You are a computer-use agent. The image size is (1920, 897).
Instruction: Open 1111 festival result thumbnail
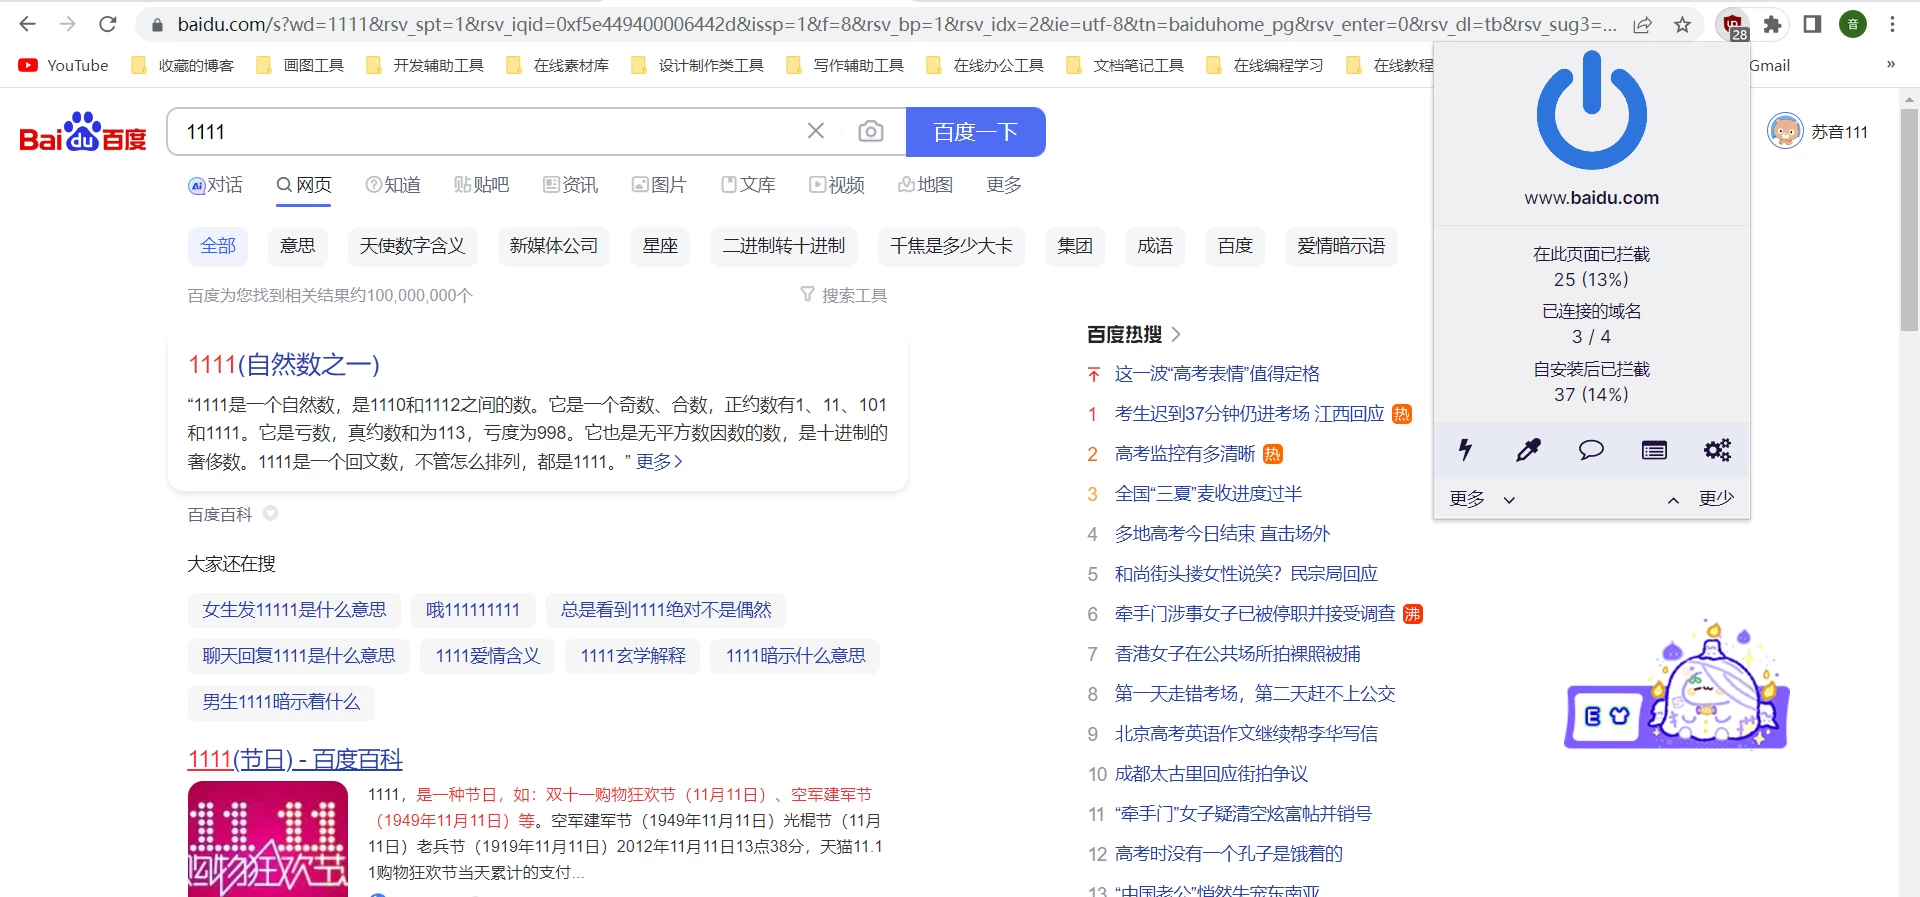268,839
